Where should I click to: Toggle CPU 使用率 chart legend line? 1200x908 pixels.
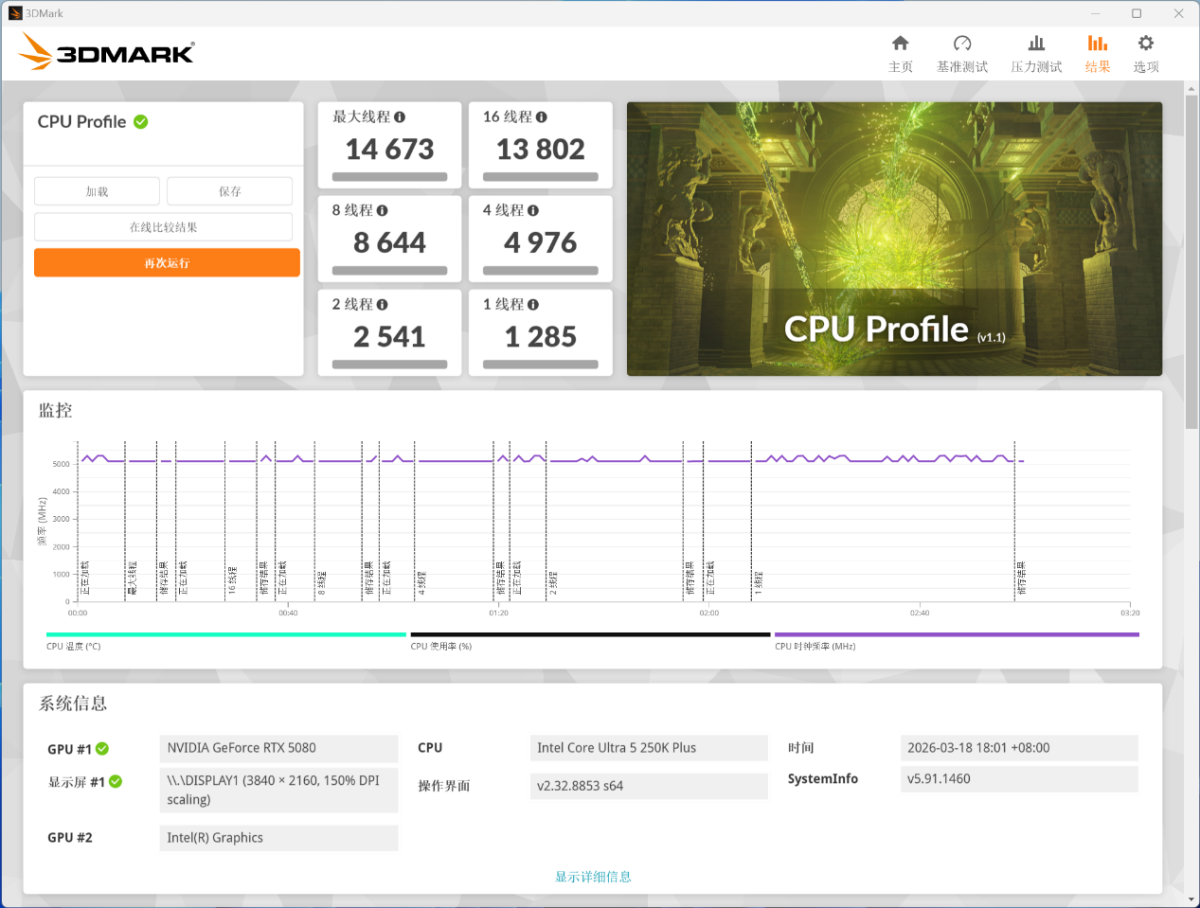pos(590,634)
